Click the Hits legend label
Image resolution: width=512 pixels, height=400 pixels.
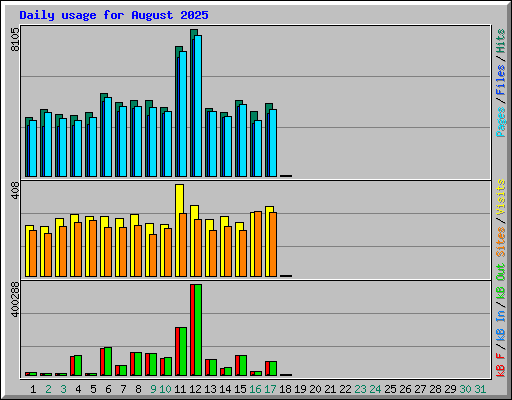click(501, 41)
